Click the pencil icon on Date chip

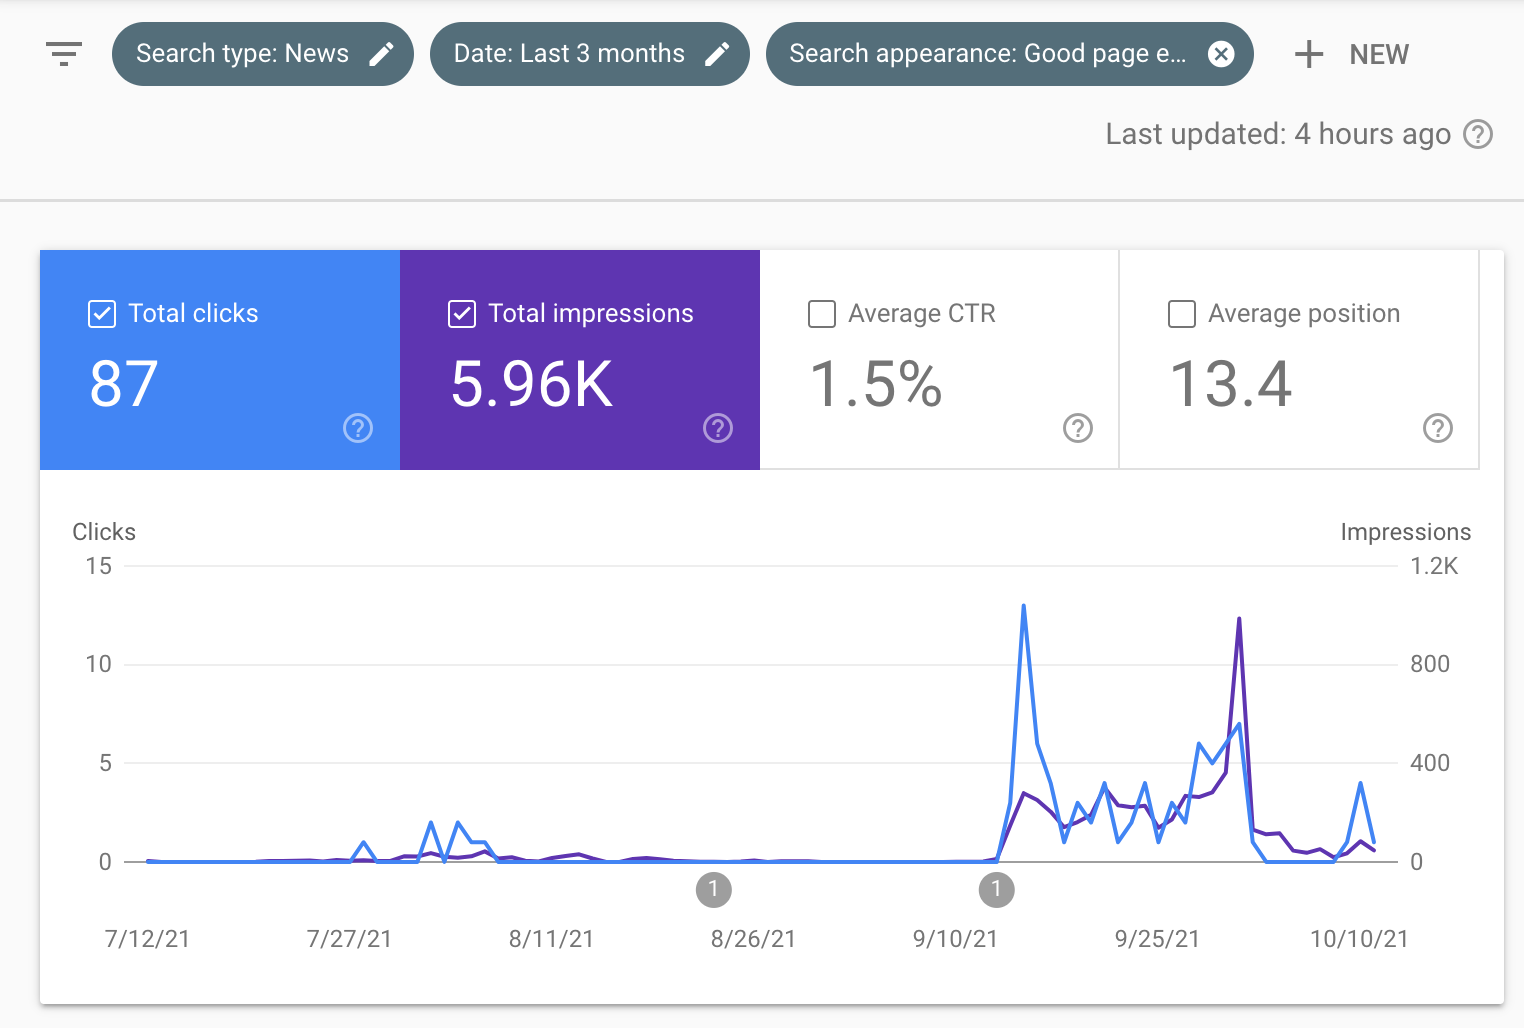click(x=719, y=54)
